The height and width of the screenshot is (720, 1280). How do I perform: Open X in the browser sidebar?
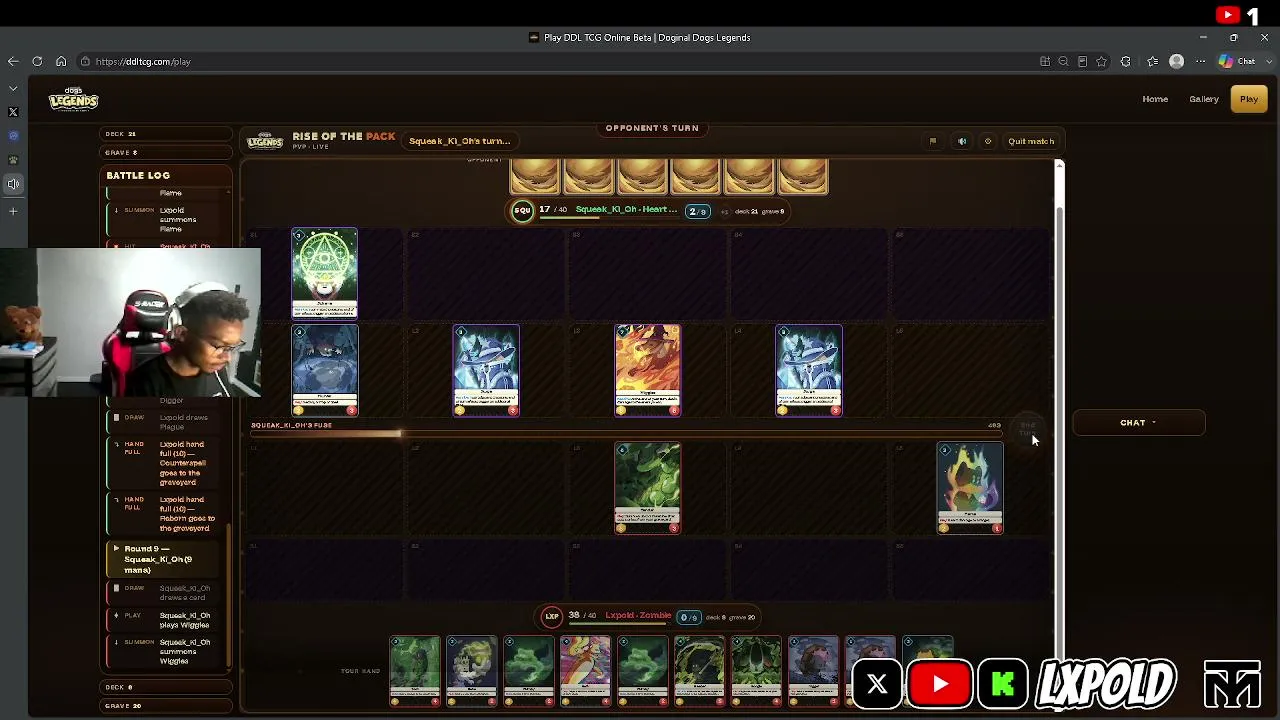pyautogui.click(x=13, y=112)
